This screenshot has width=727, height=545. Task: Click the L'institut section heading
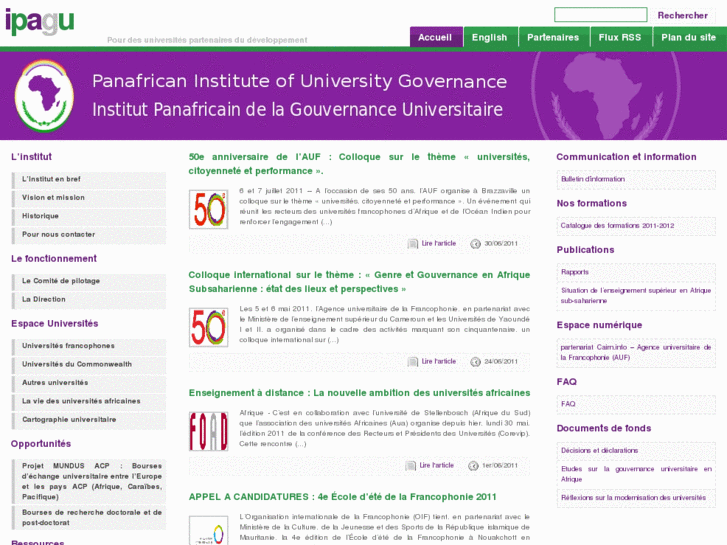click(x=32, y=157)
